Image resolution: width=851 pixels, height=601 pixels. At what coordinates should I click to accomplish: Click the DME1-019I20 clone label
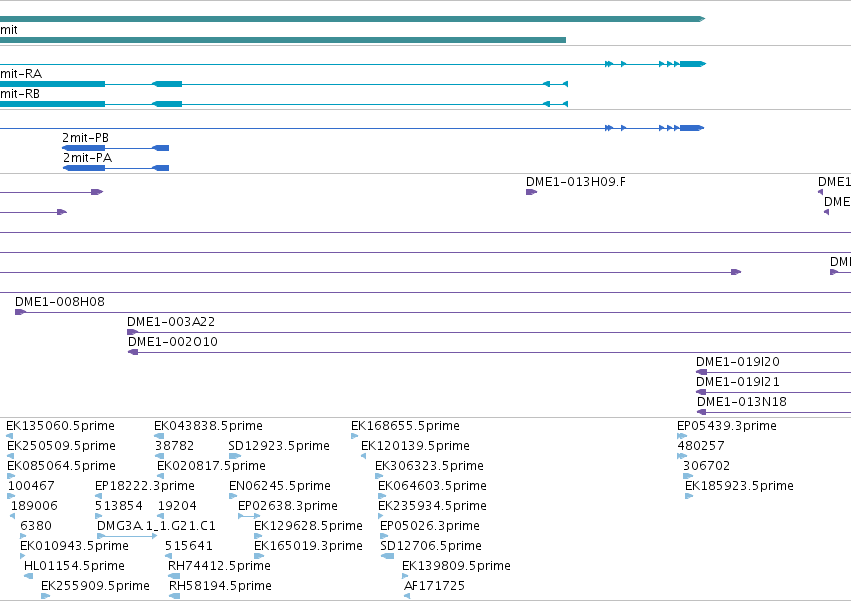(x=738, y=362)
